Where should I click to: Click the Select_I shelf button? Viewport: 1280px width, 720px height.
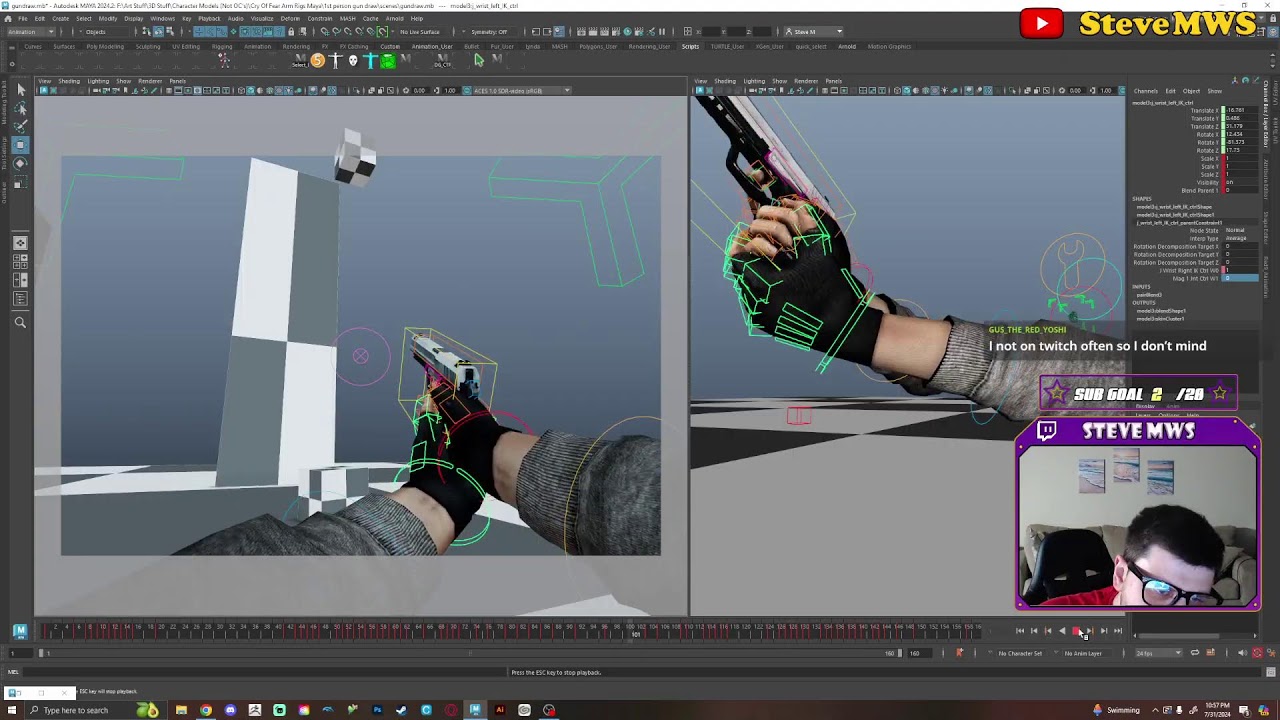[300, 61]
